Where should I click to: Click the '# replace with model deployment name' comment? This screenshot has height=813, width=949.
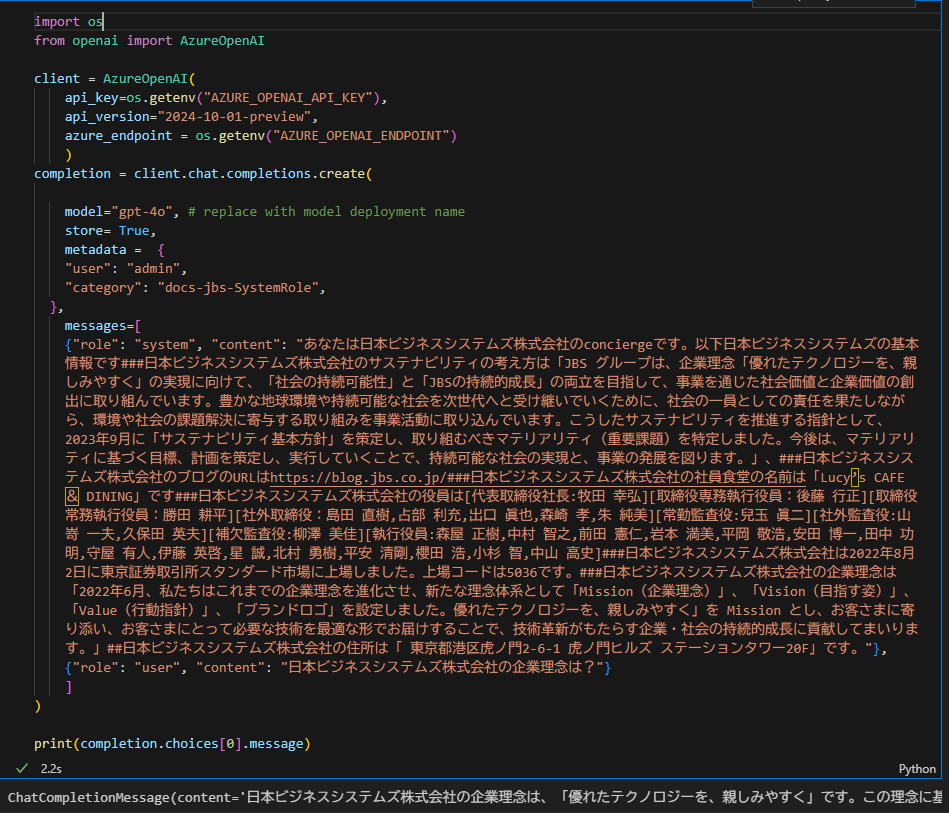[x=326, y=212]
